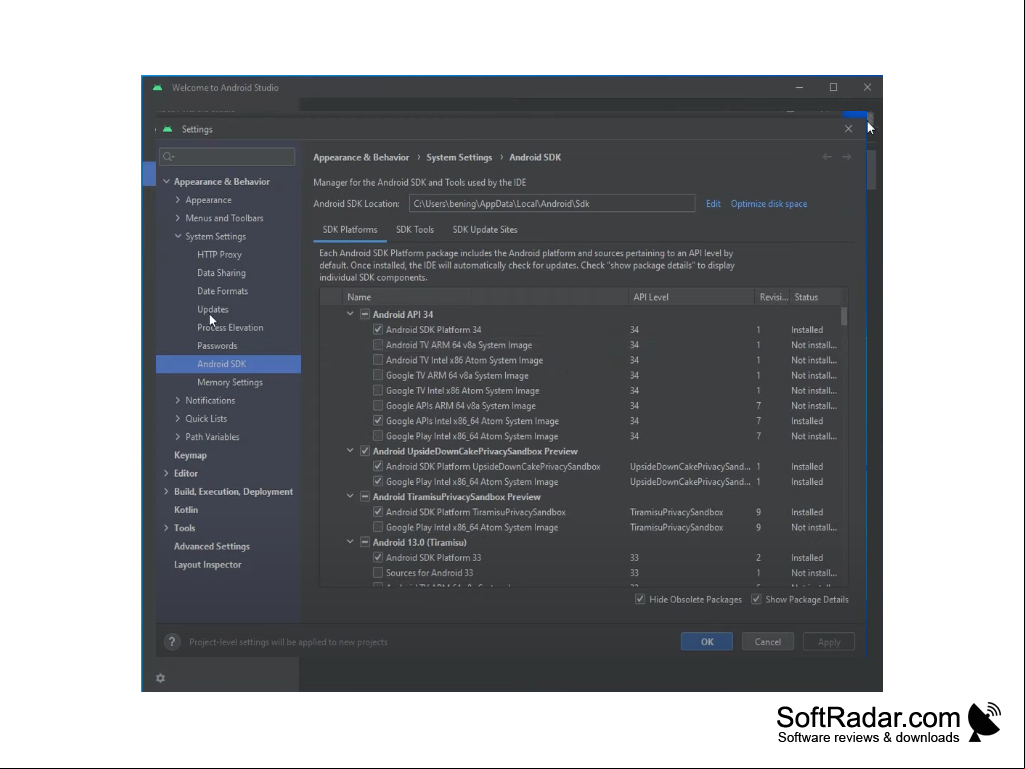
Task: Open SDK Update Sites tab
Action: [485, 230]
